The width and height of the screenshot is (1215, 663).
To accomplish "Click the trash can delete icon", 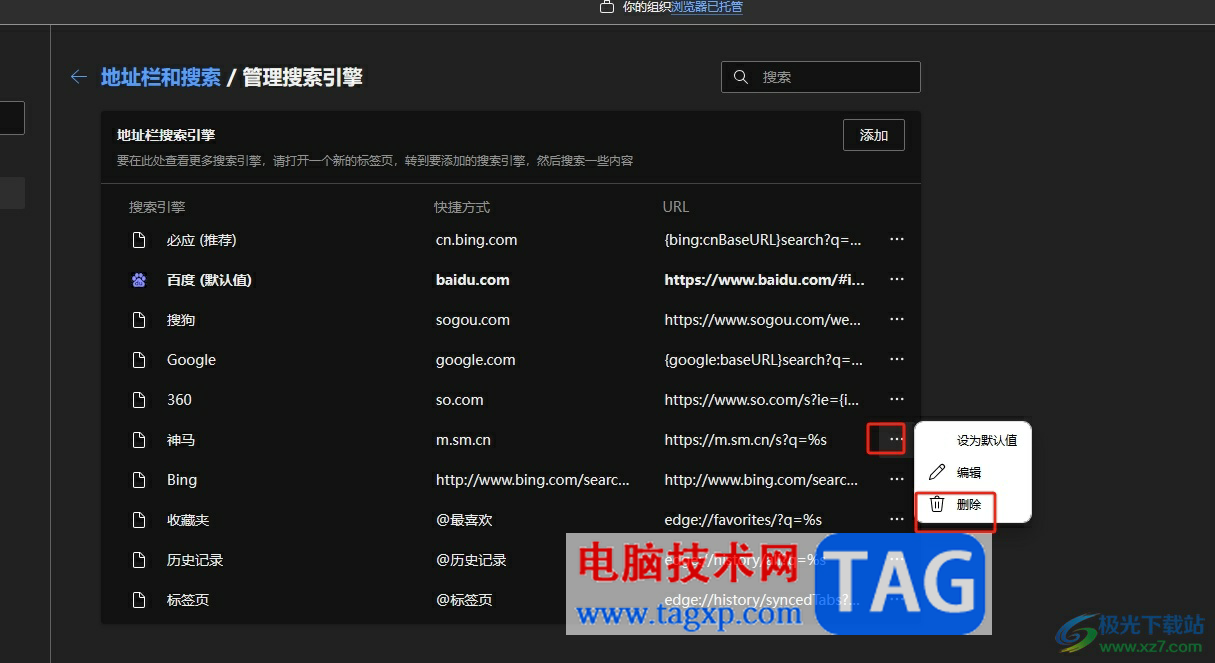I will tap(937, 504).
